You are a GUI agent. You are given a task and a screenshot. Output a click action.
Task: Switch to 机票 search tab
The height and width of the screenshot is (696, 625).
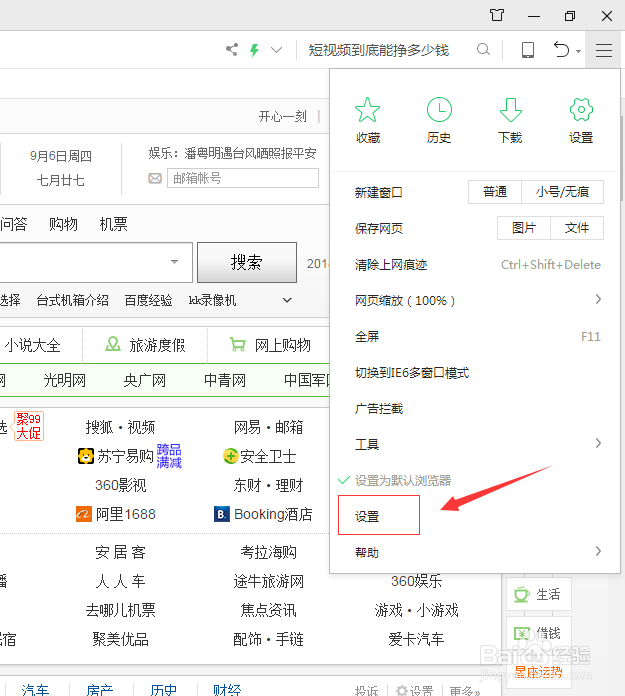(x=114, y=224)
